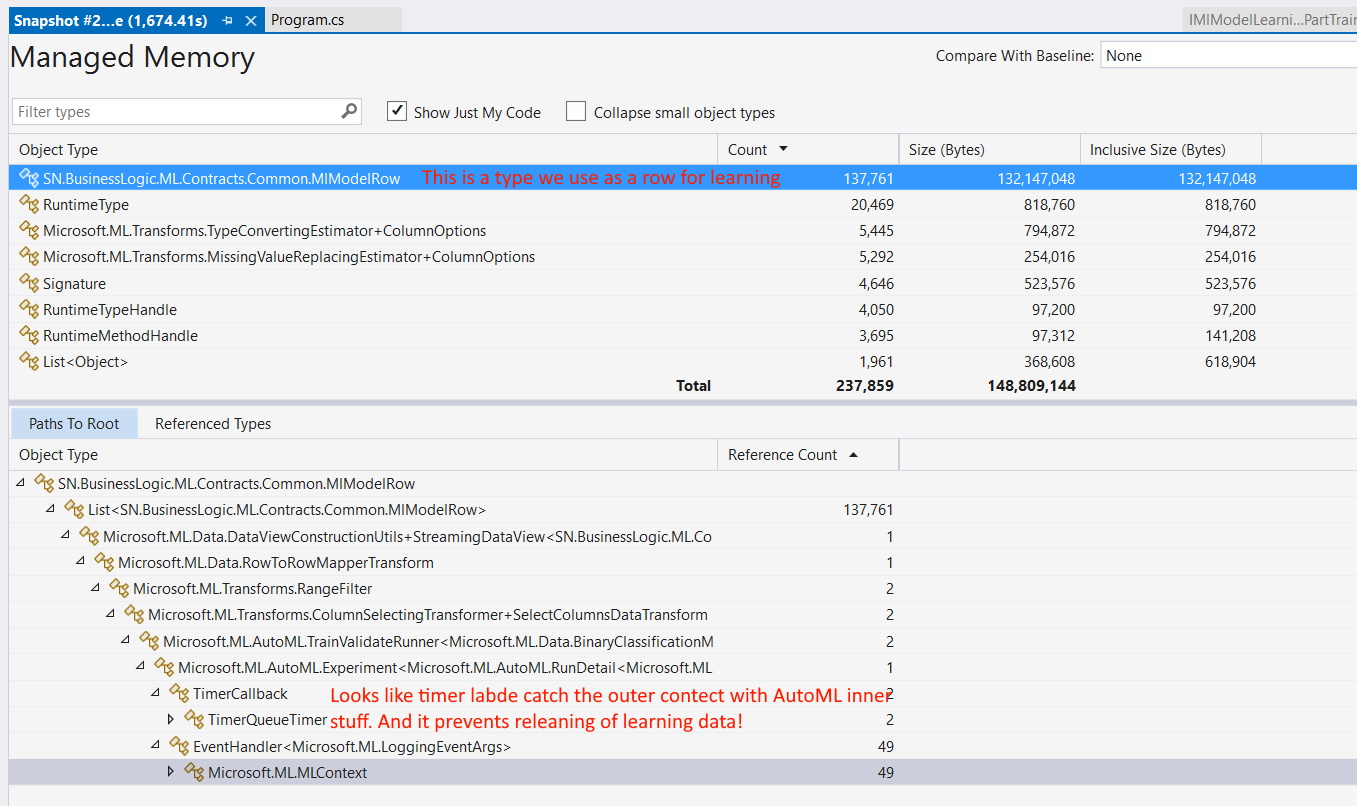Click the StreamingDataView node icon
The height and width of the screenshot is (806, 1357).
pyautogui.click(x=89, y=536)
